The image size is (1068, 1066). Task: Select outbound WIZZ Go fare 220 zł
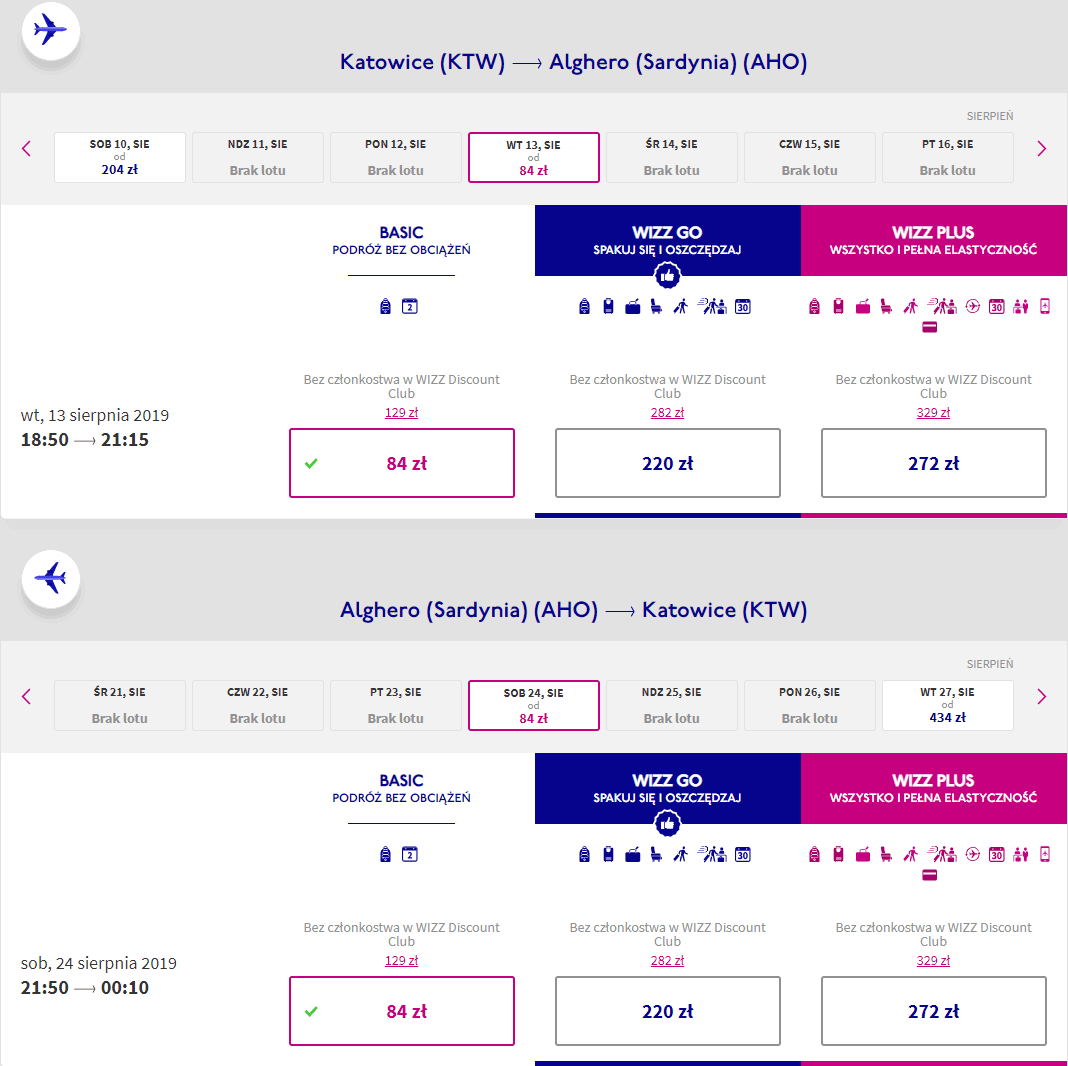coord(667,463)
